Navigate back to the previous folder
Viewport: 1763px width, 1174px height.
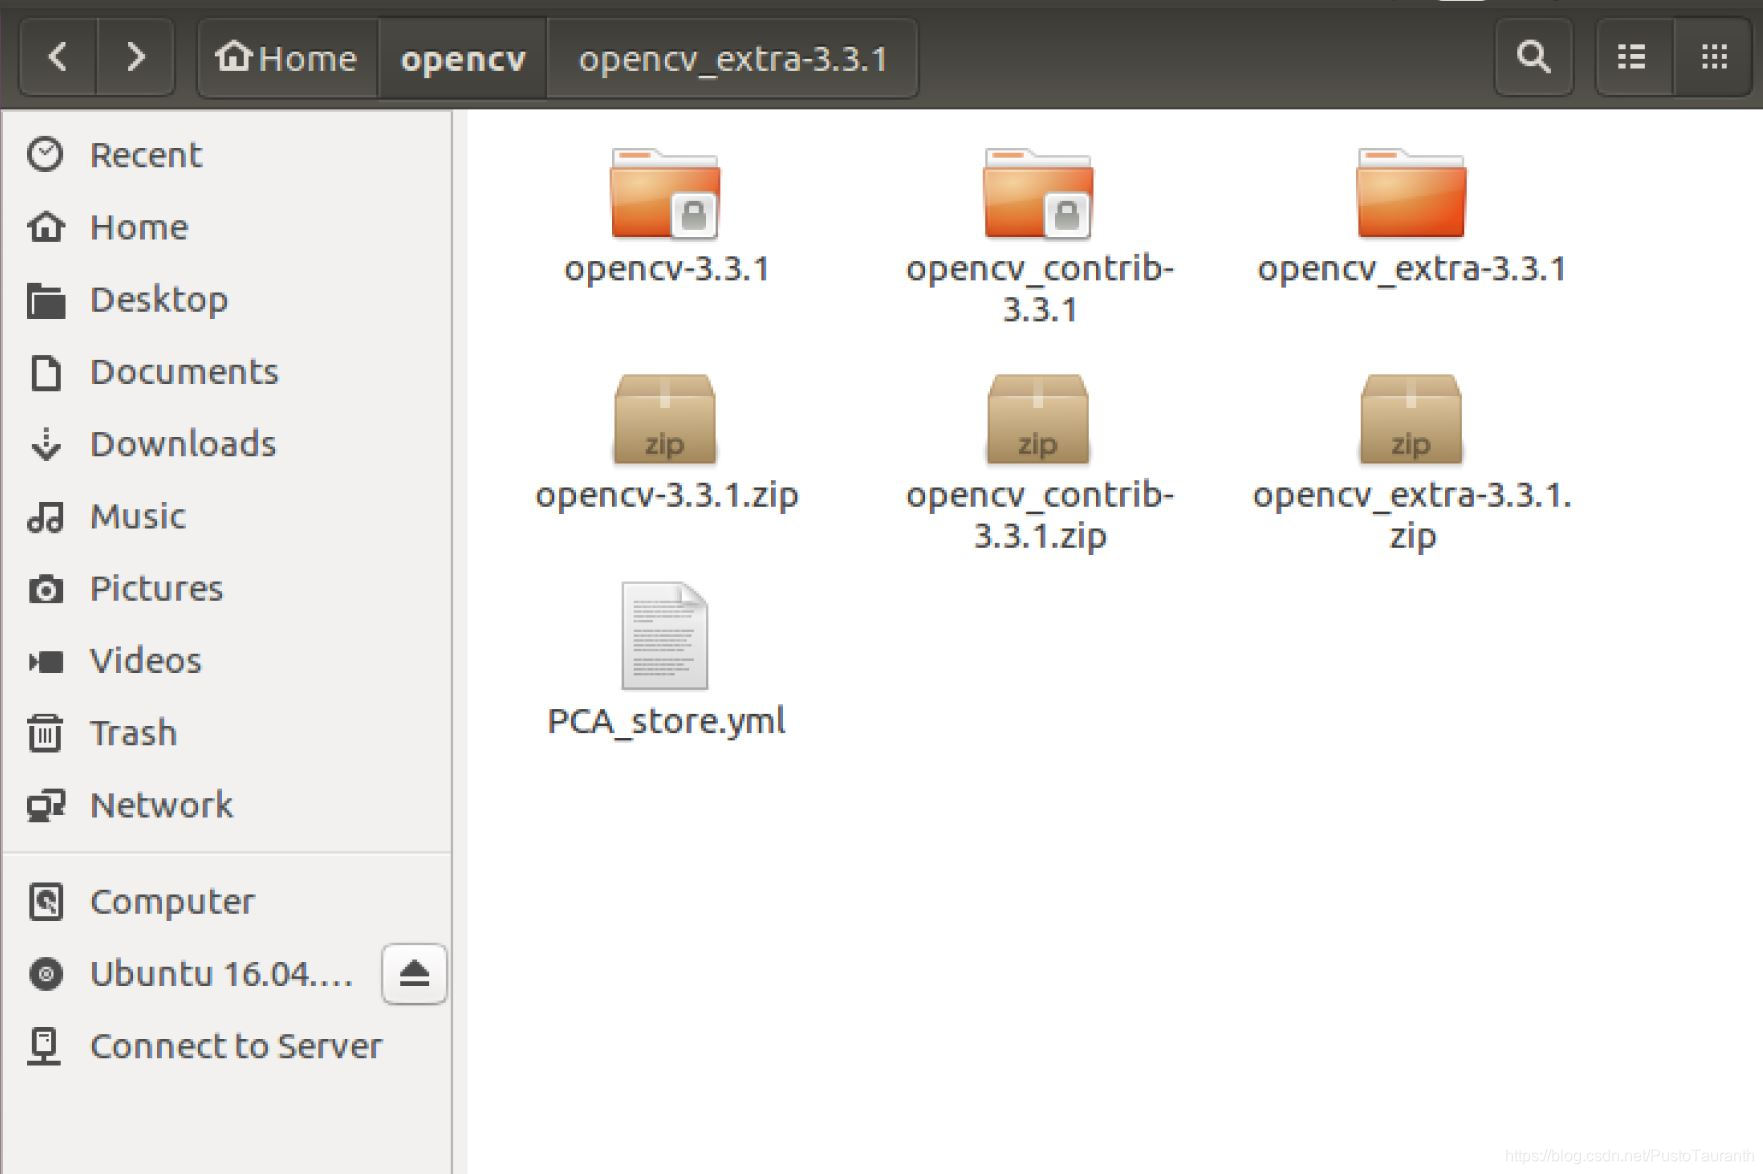coord(57,57)
